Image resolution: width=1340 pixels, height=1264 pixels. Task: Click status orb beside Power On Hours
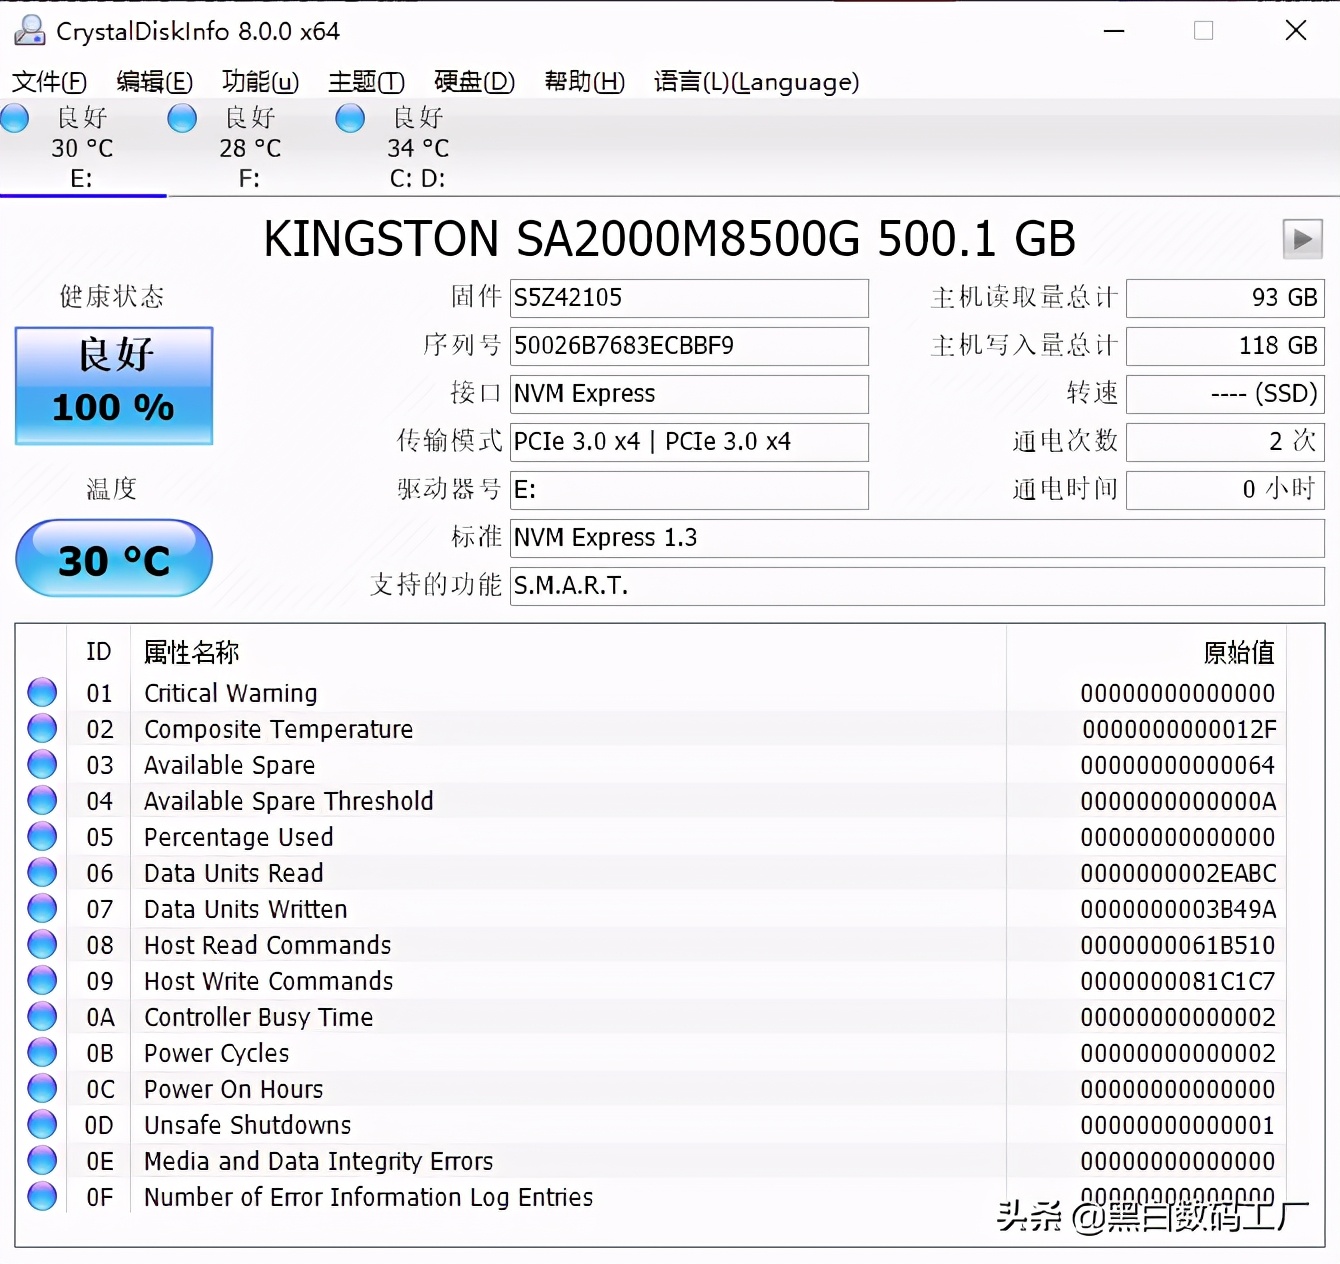point(42,1088)
